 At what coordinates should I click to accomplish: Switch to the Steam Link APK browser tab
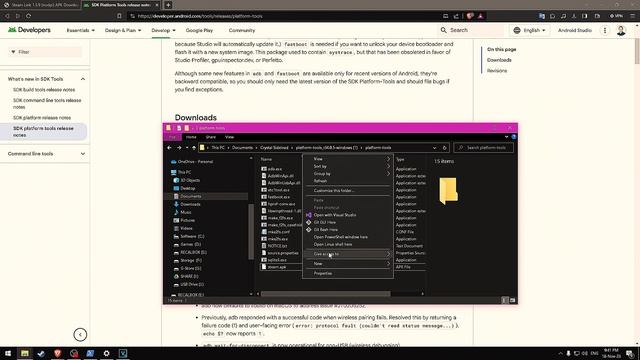tap(40, 5)
